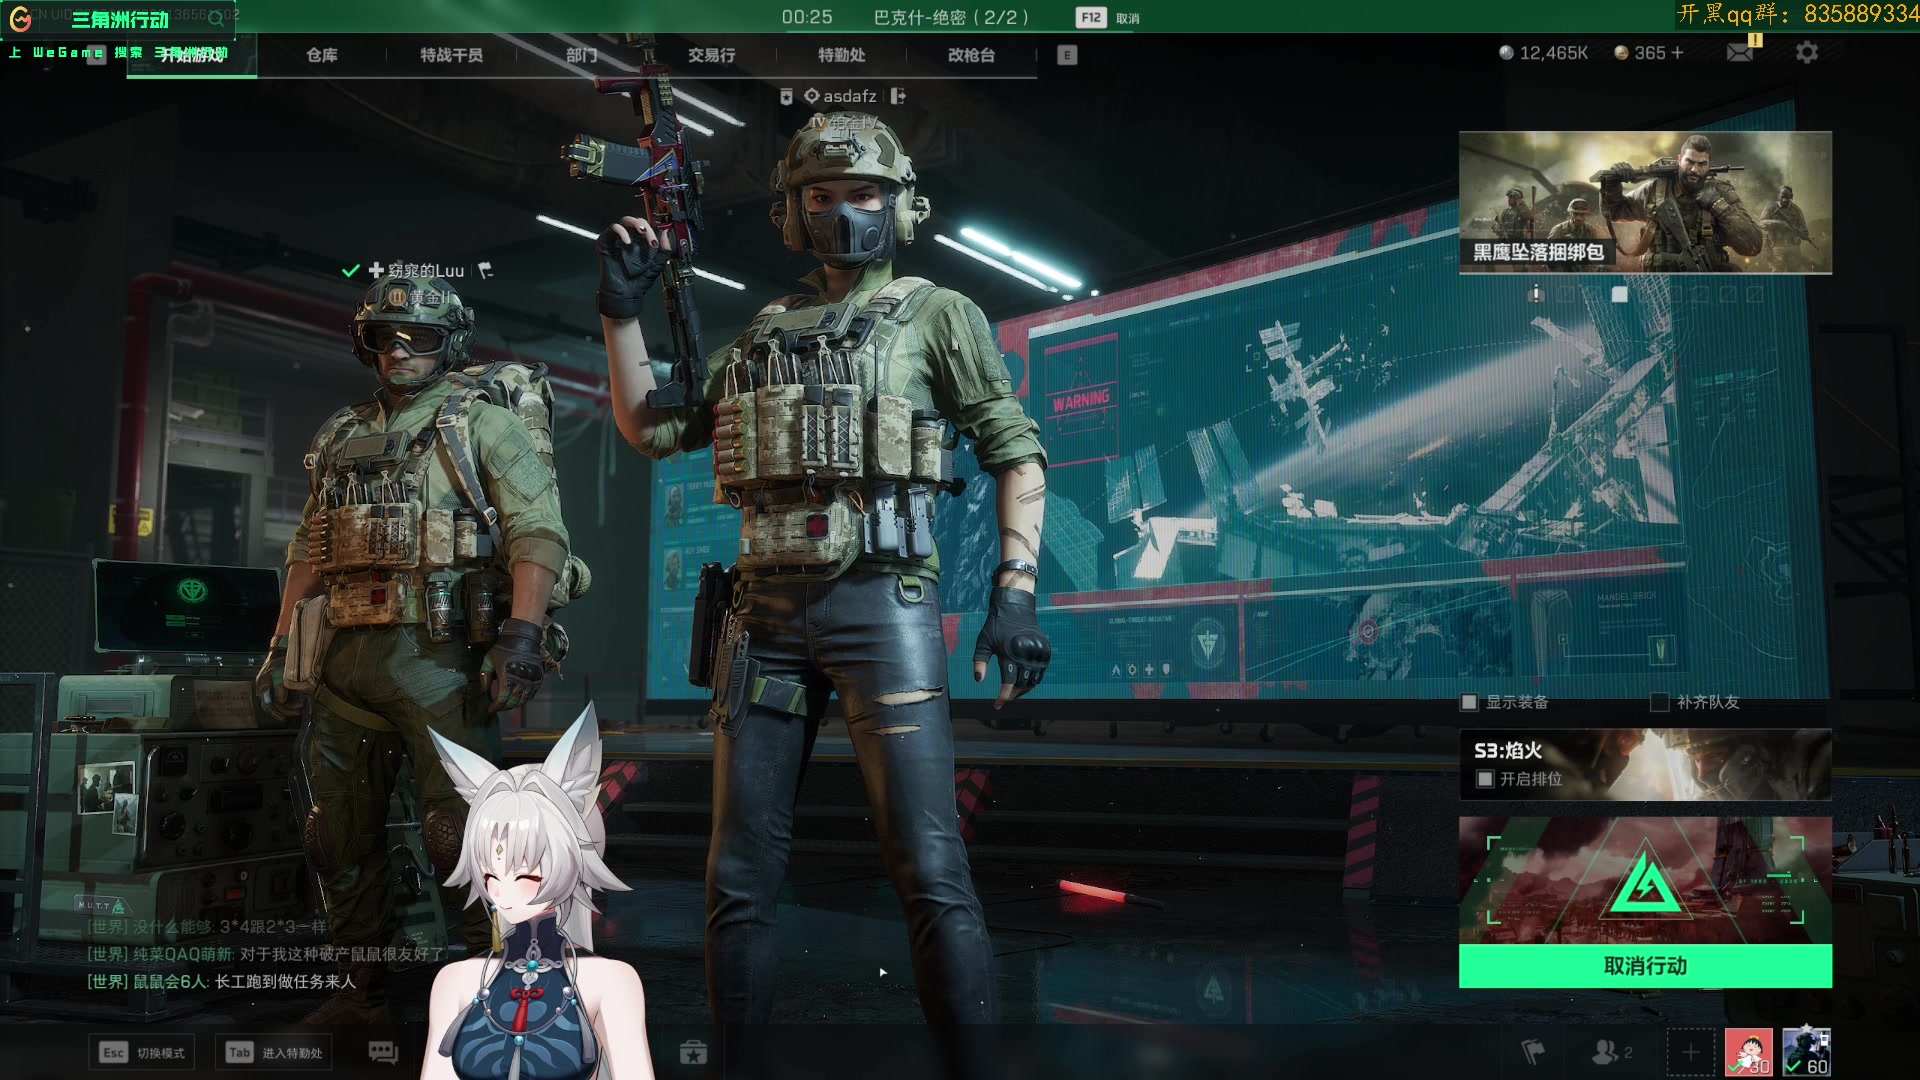Open the 仓库 warehouse tab
This screenshot has height=1080, width=1920.
click(322, 55)
